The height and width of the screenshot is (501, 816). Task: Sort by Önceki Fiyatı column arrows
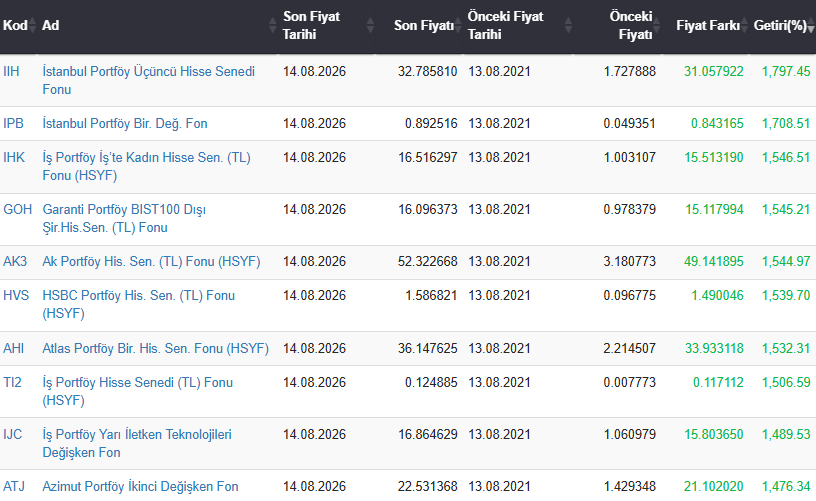(657, 25)
